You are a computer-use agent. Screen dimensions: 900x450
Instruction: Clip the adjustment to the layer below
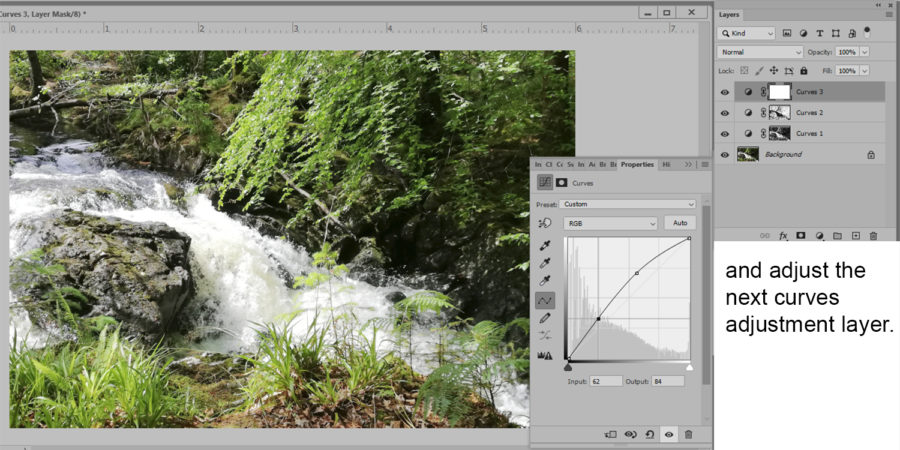point(610,434)
